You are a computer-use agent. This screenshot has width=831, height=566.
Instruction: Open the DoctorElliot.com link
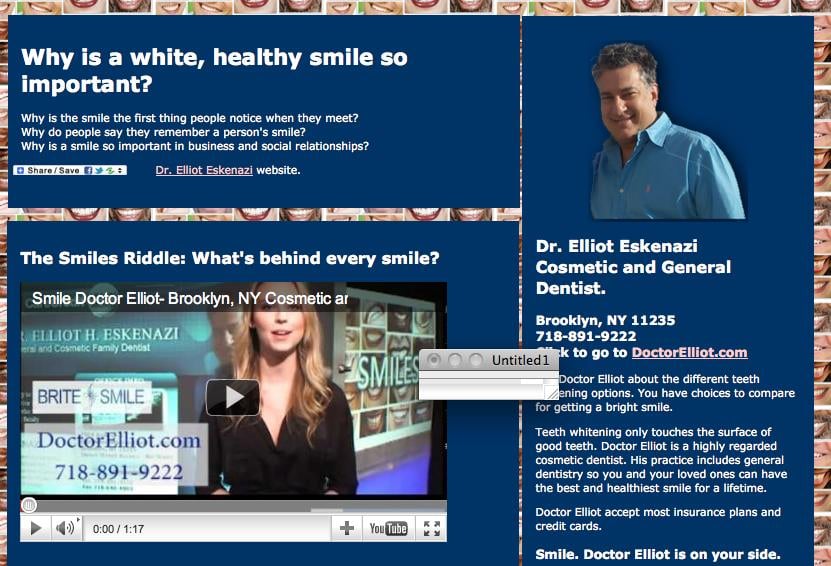click(689, 352)
